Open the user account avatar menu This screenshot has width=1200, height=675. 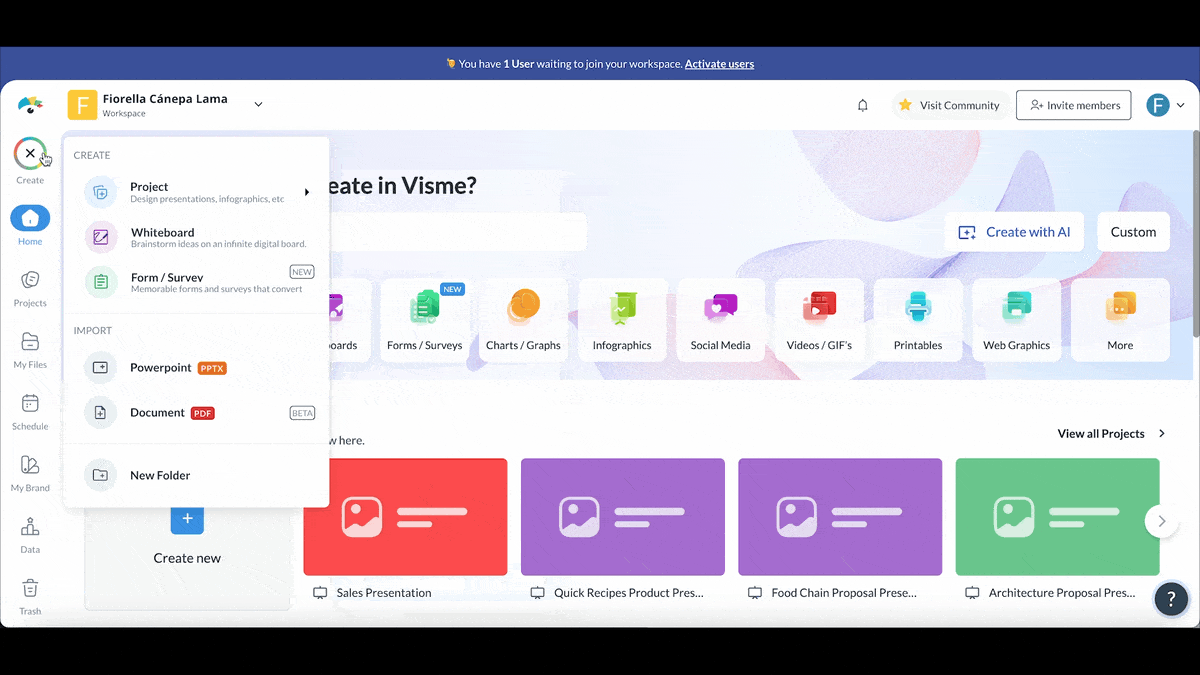(x=1165, y=105)
